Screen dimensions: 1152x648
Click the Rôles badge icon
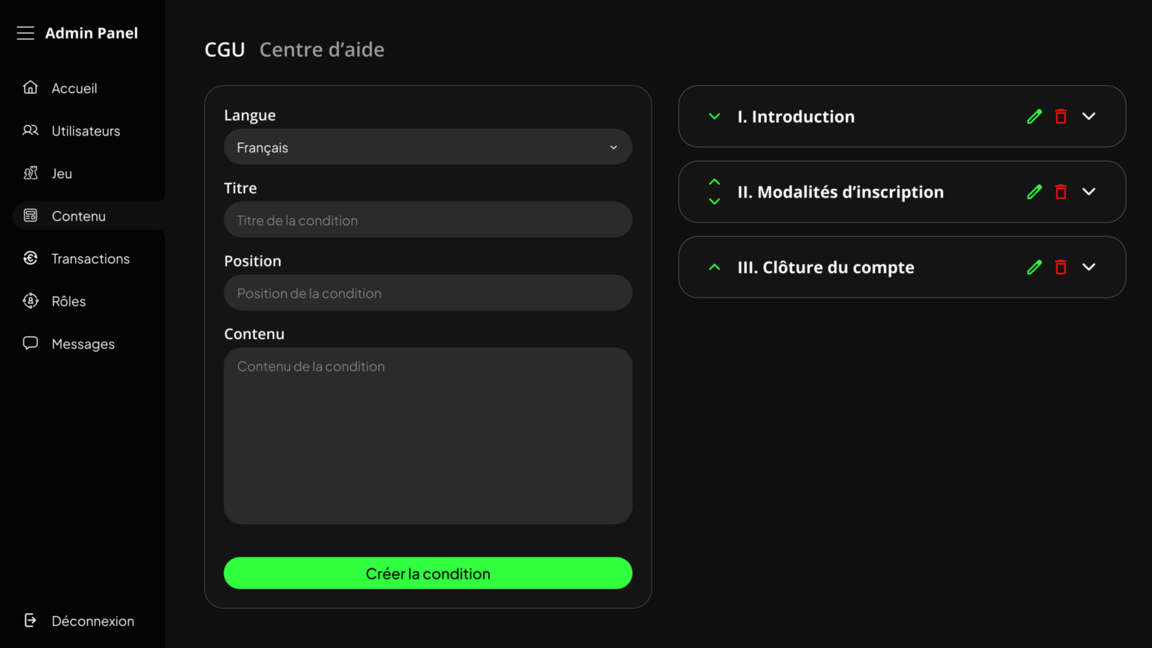pyautogui.click(x=30, y=300)
